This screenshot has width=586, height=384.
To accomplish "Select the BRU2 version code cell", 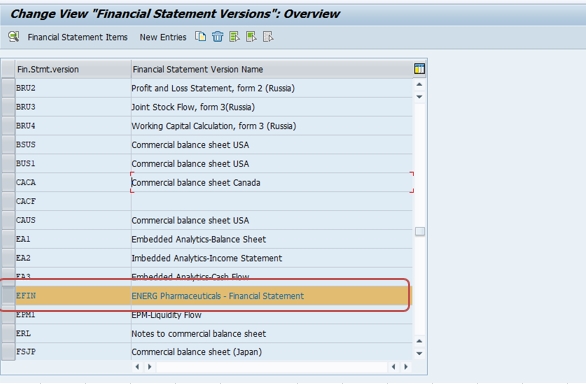I will pos(73,88).
